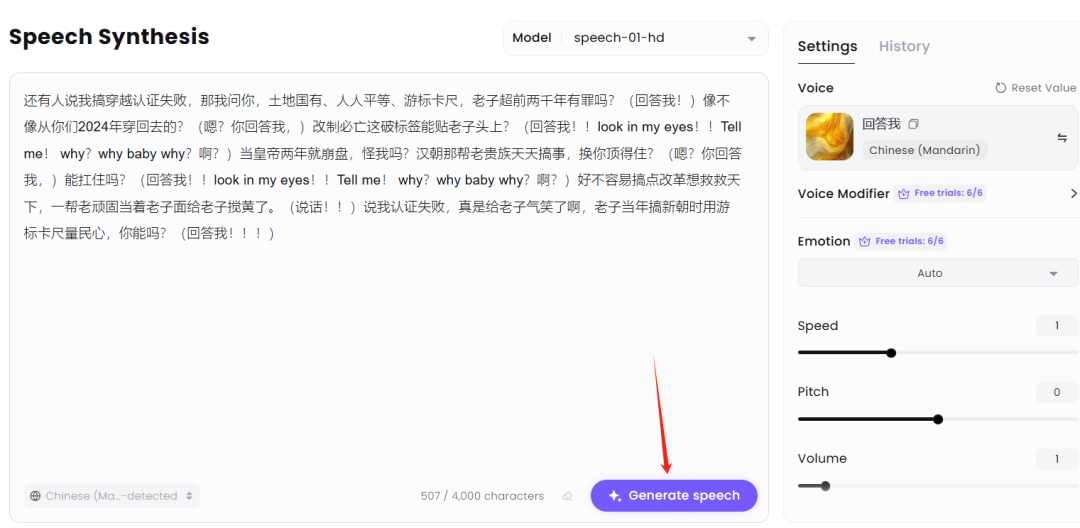Click the Pitch slider handle
The height and width of the screenshot is (528, 1080).
(x=937, y=419)
